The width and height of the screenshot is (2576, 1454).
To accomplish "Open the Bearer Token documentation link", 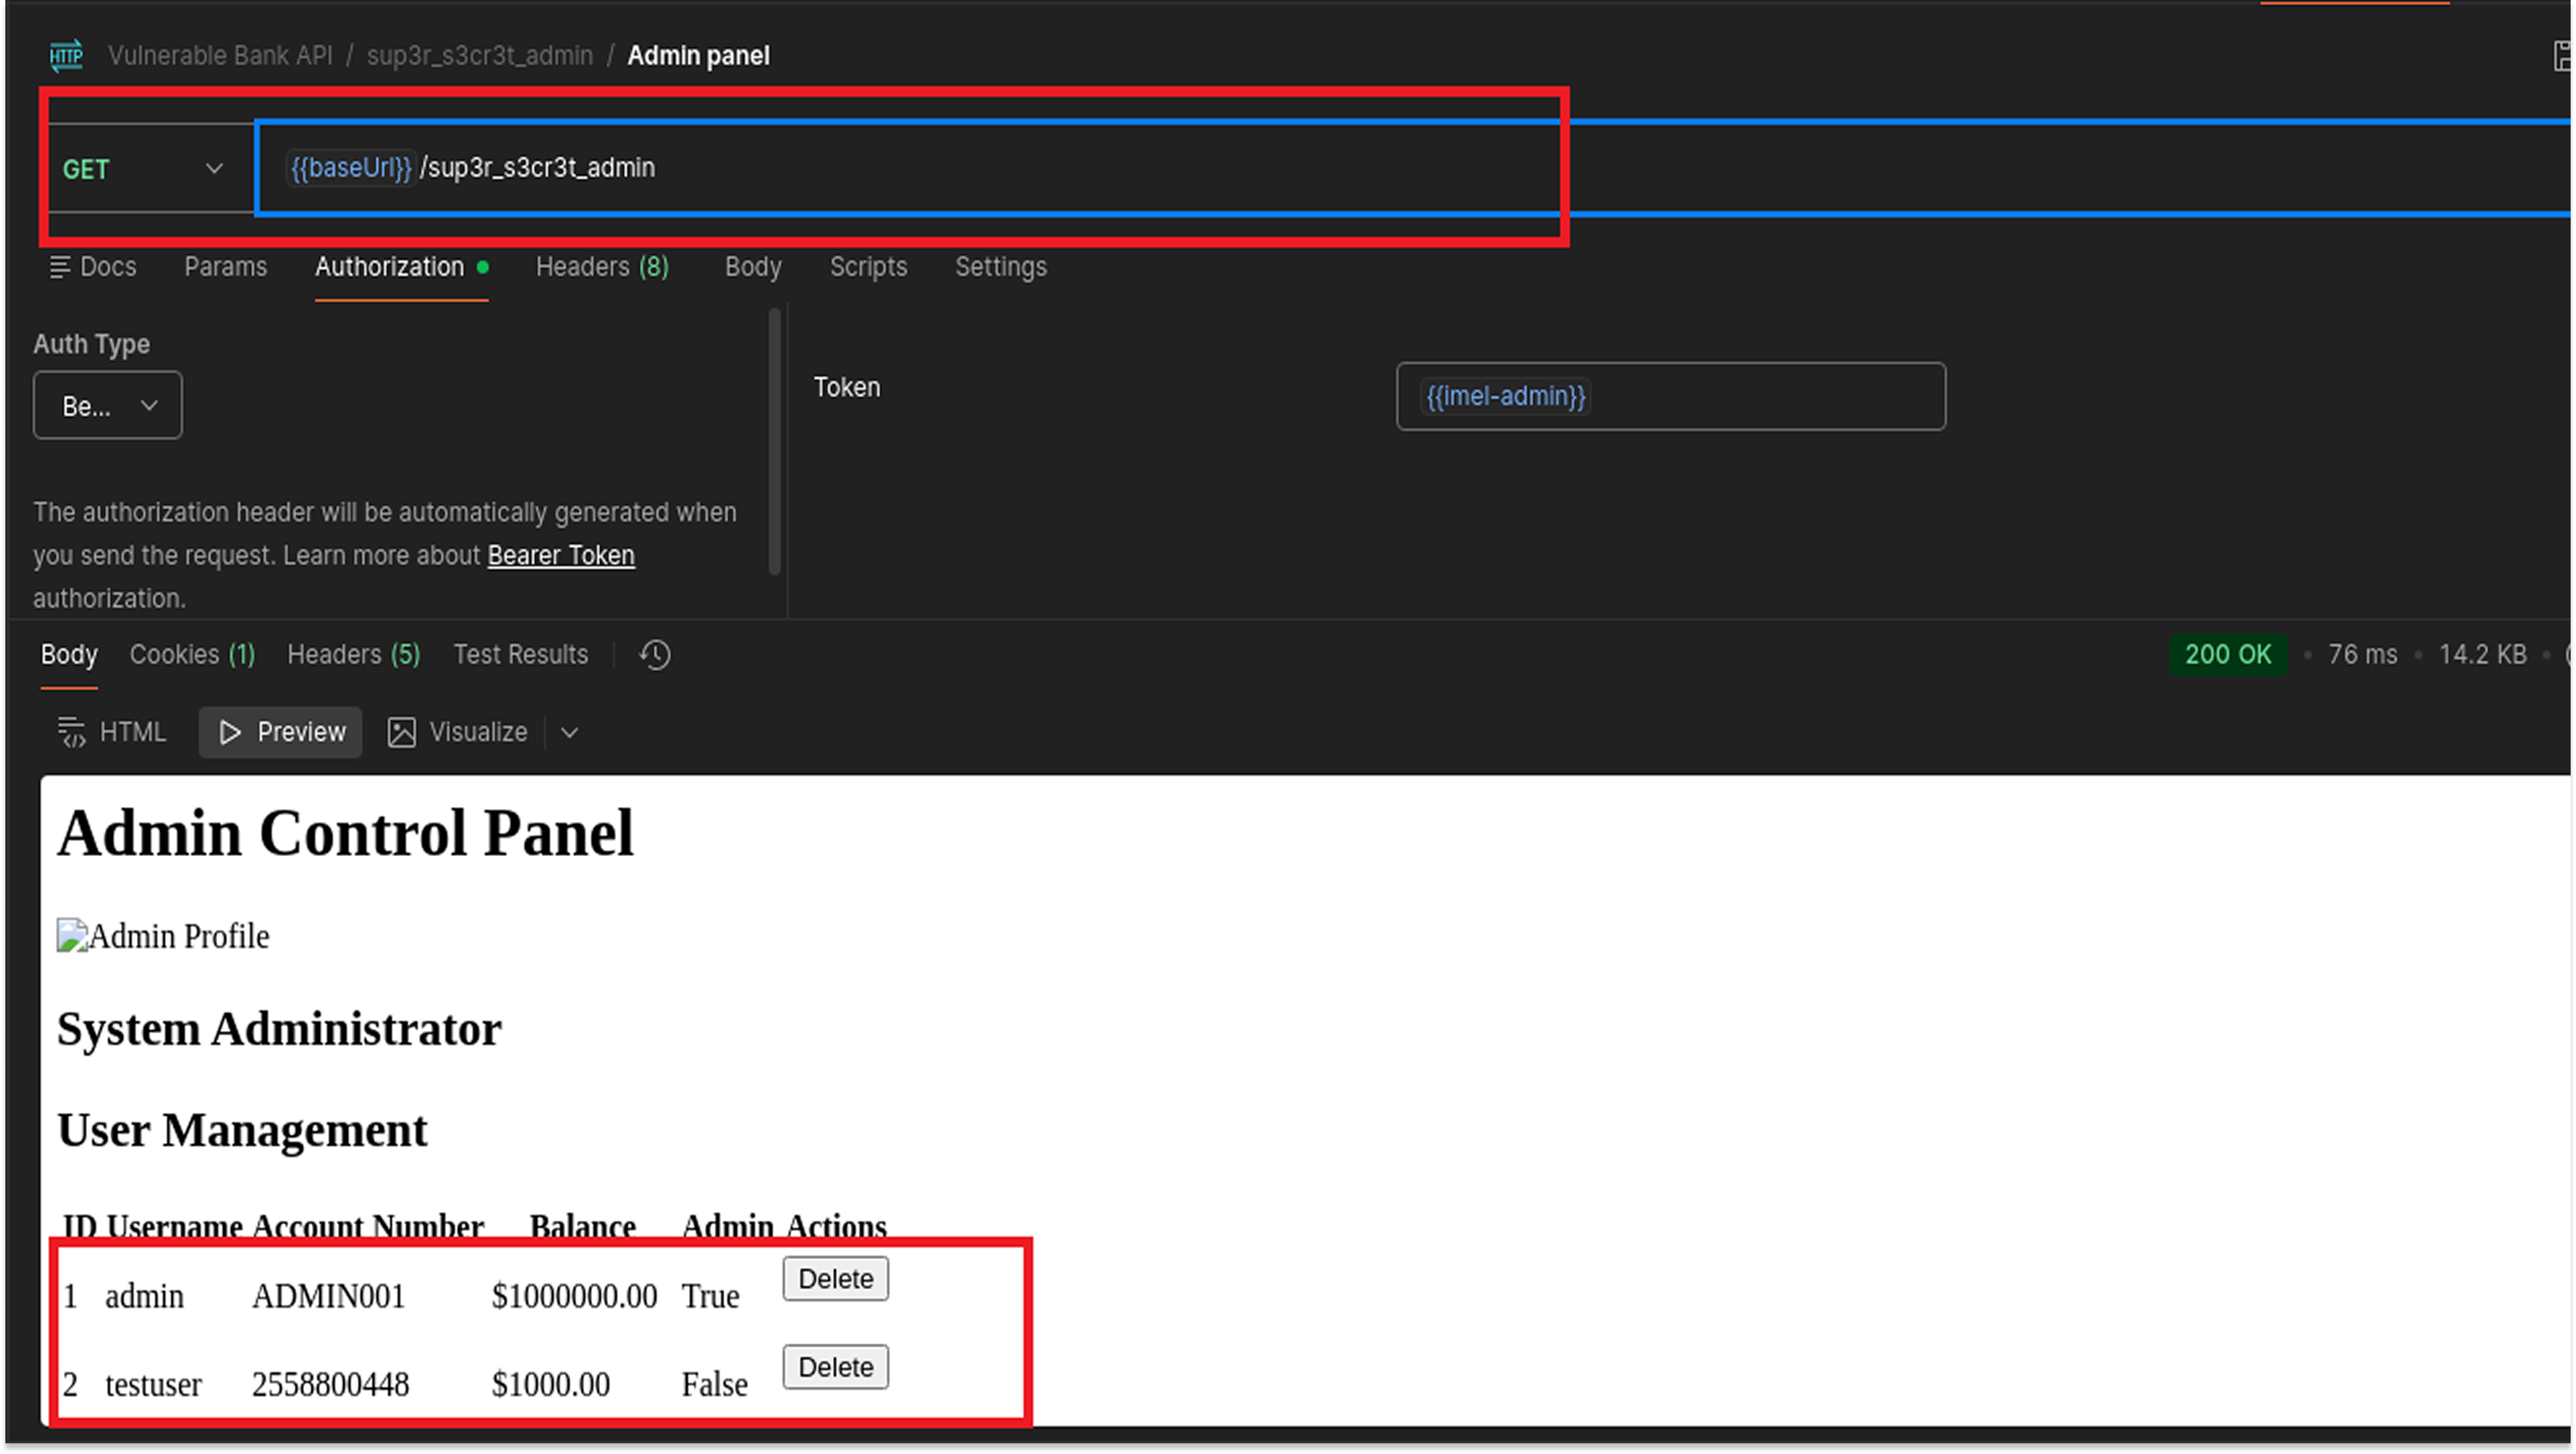I will point(560,555).
